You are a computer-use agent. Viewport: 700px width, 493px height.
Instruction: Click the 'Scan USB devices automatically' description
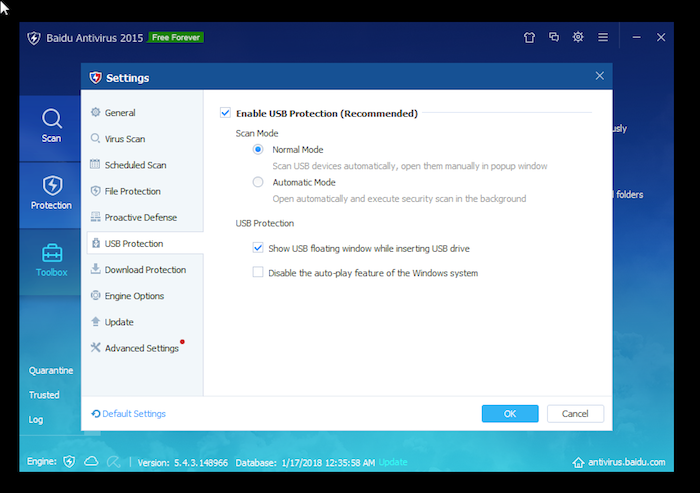click(410, 166)
